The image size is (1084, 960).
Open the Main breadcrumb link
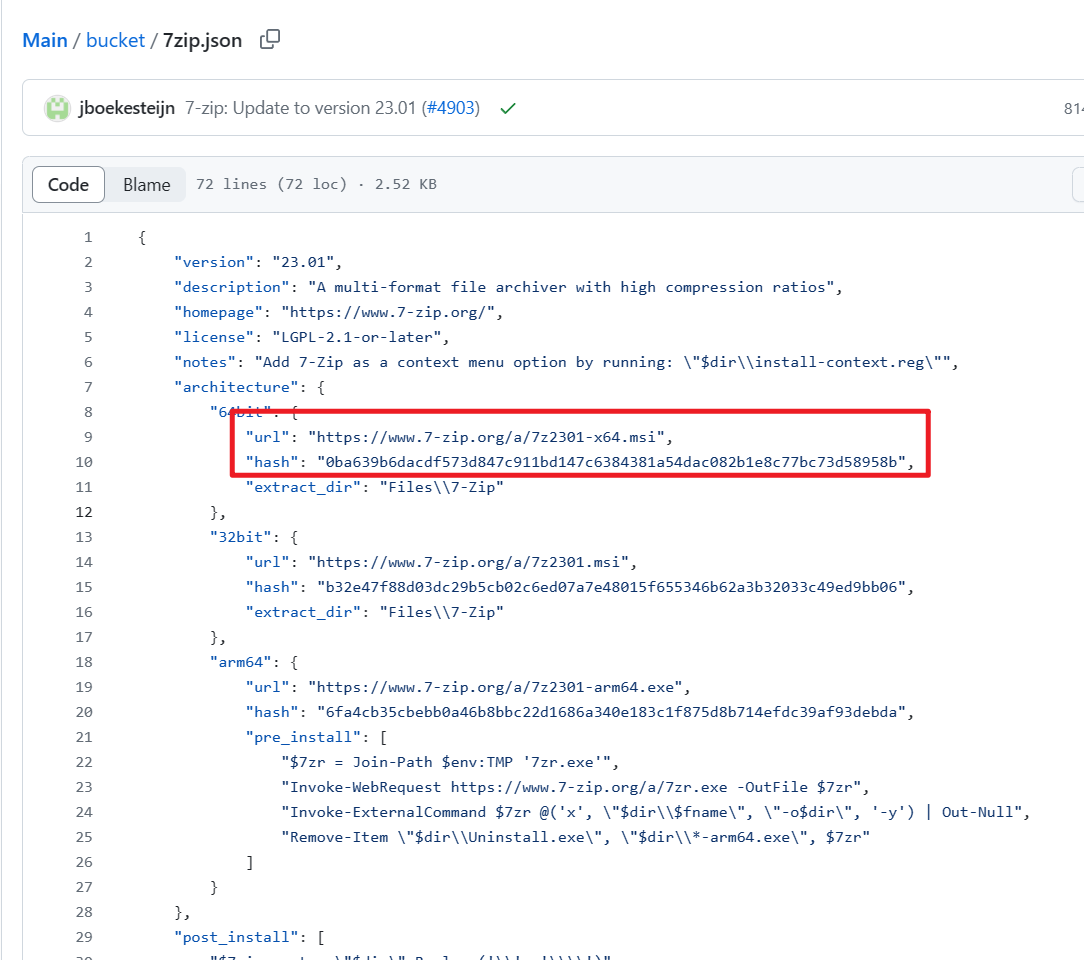click(45, 40)
